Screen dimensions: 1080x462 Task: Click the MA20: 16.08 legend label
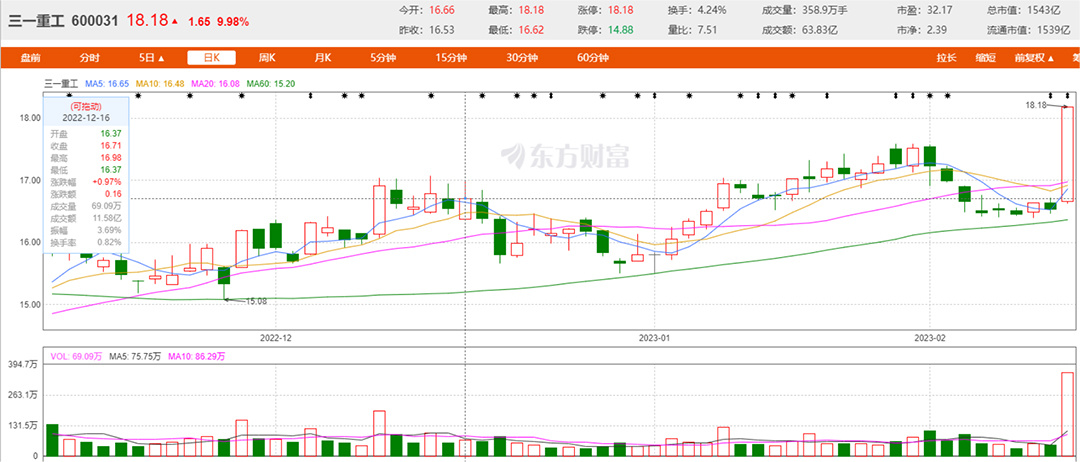(x=215, y=83)
